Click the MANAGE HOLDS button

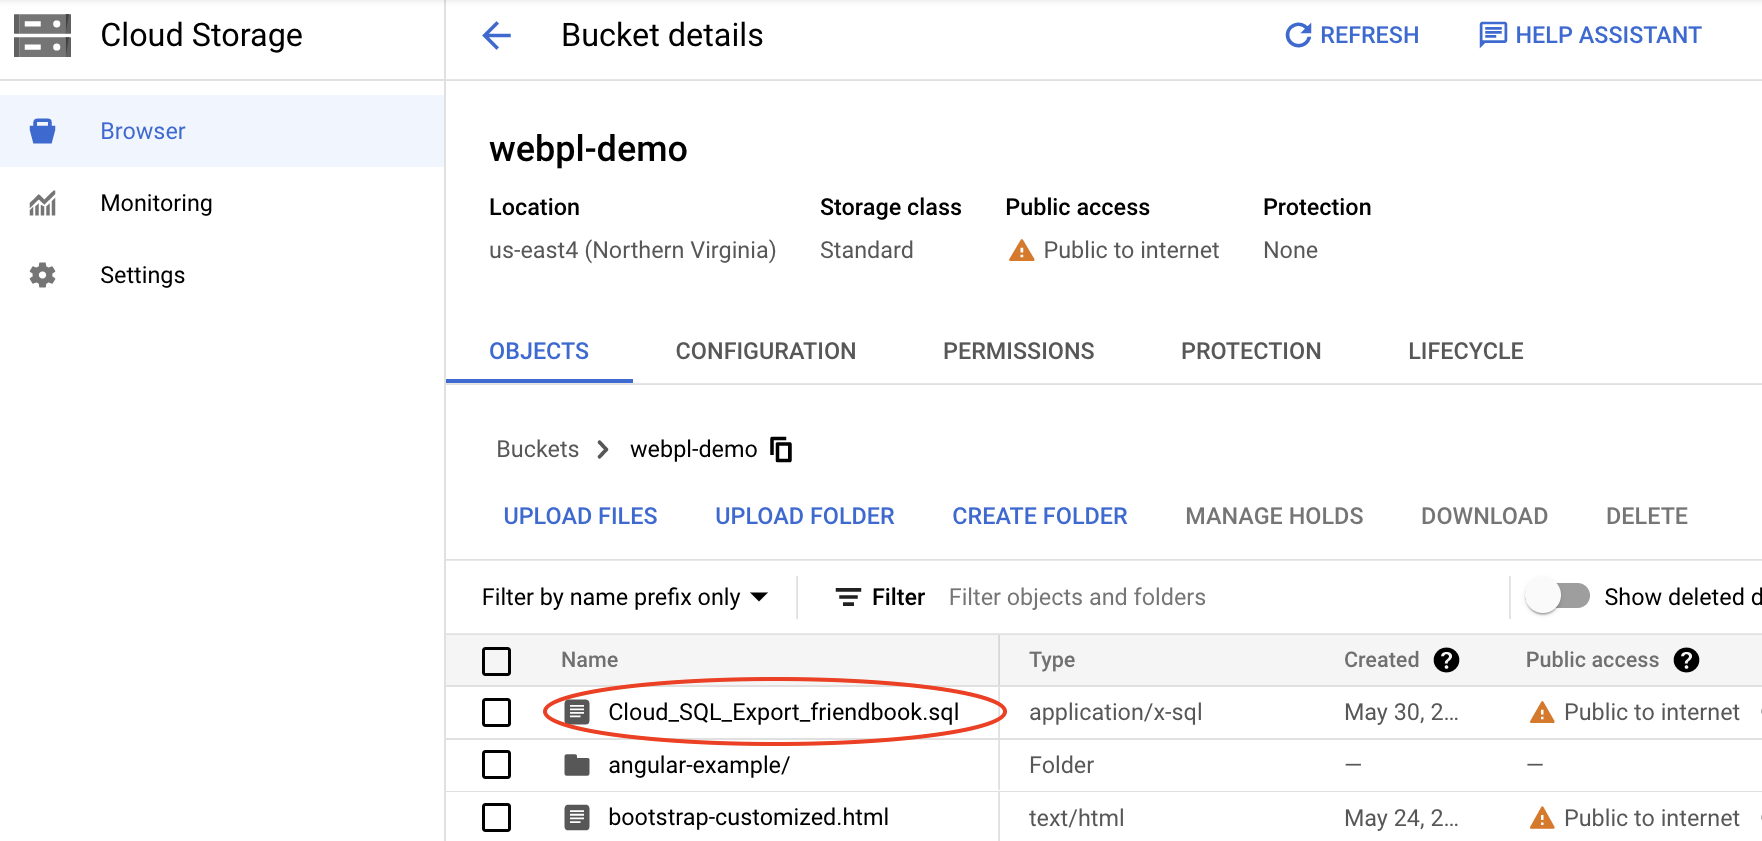click(1274, 516)
